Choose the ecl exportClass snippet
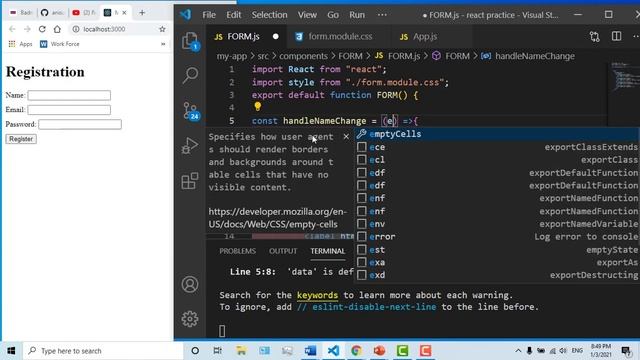This screenshot has width=640, height=360. (497, 160)
